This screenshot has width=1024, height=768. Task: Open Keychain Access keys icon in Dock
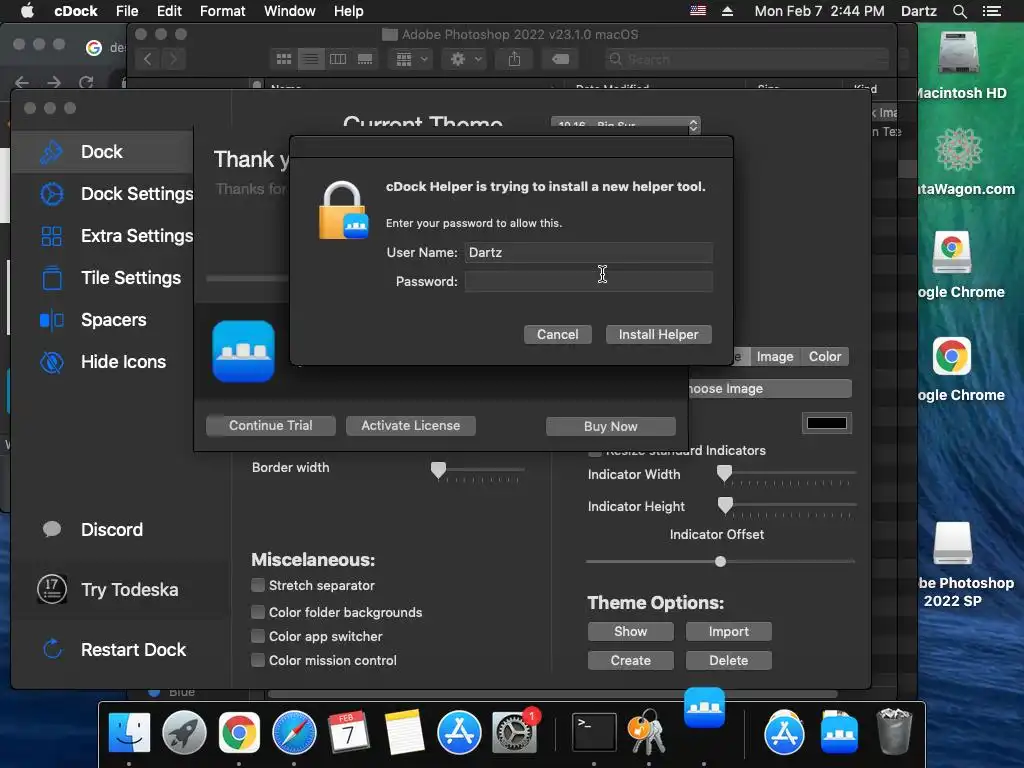(x=648, y=732)
